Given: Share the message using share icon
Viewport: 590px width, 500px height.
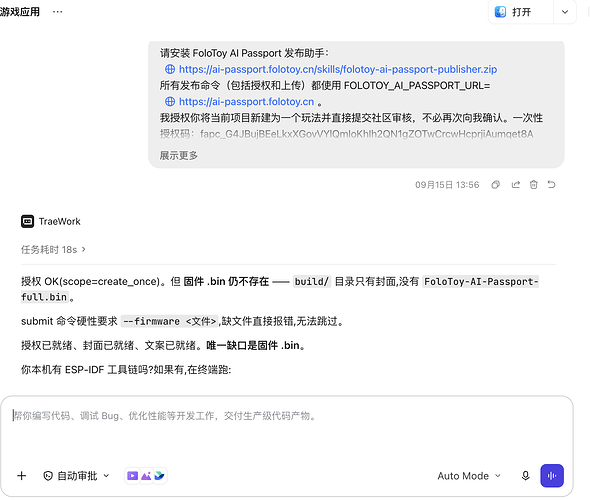Looking at the screenshot, I should [515, 185].
